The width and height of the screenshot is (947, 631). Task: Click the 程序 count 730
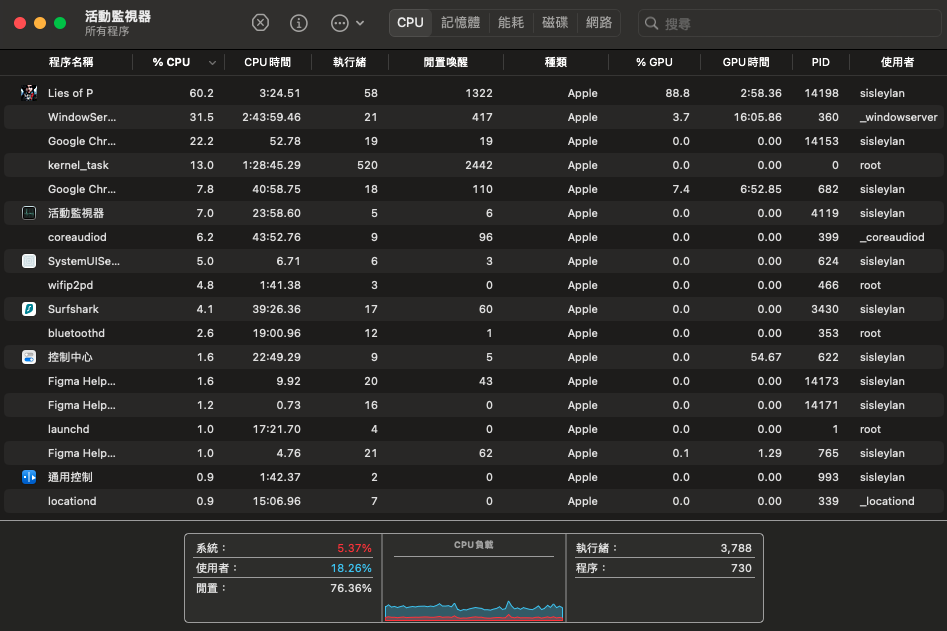pos(741,568)
